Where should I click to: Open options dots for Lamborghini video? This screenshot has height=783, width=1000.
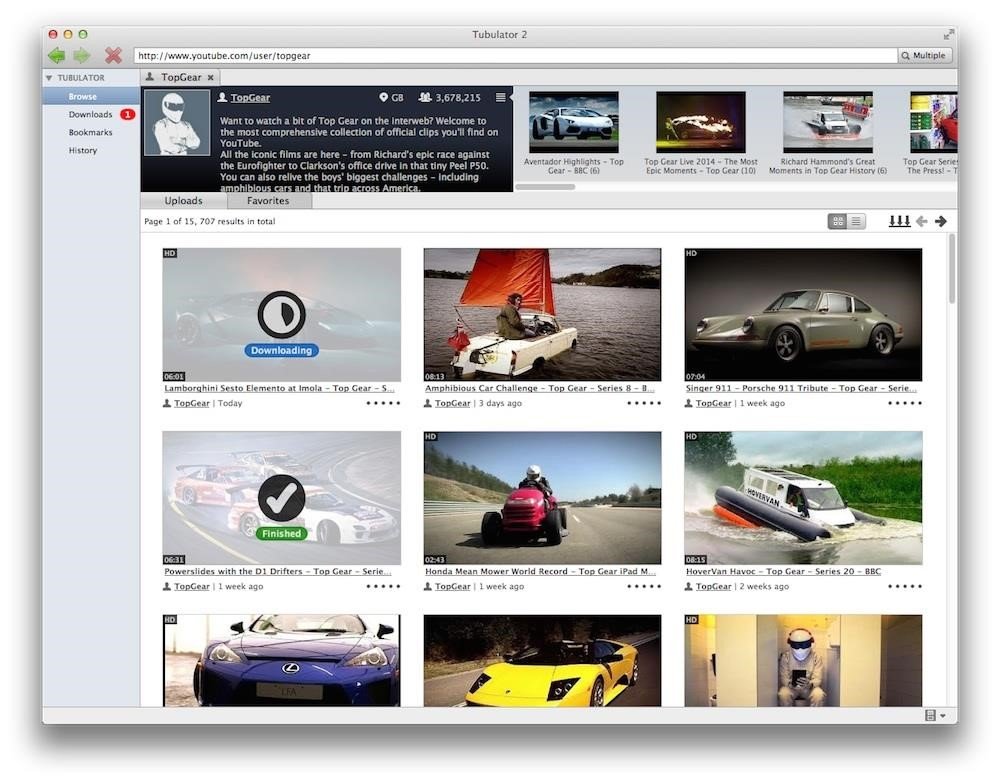pyautogui.click(x=383, y=403)
